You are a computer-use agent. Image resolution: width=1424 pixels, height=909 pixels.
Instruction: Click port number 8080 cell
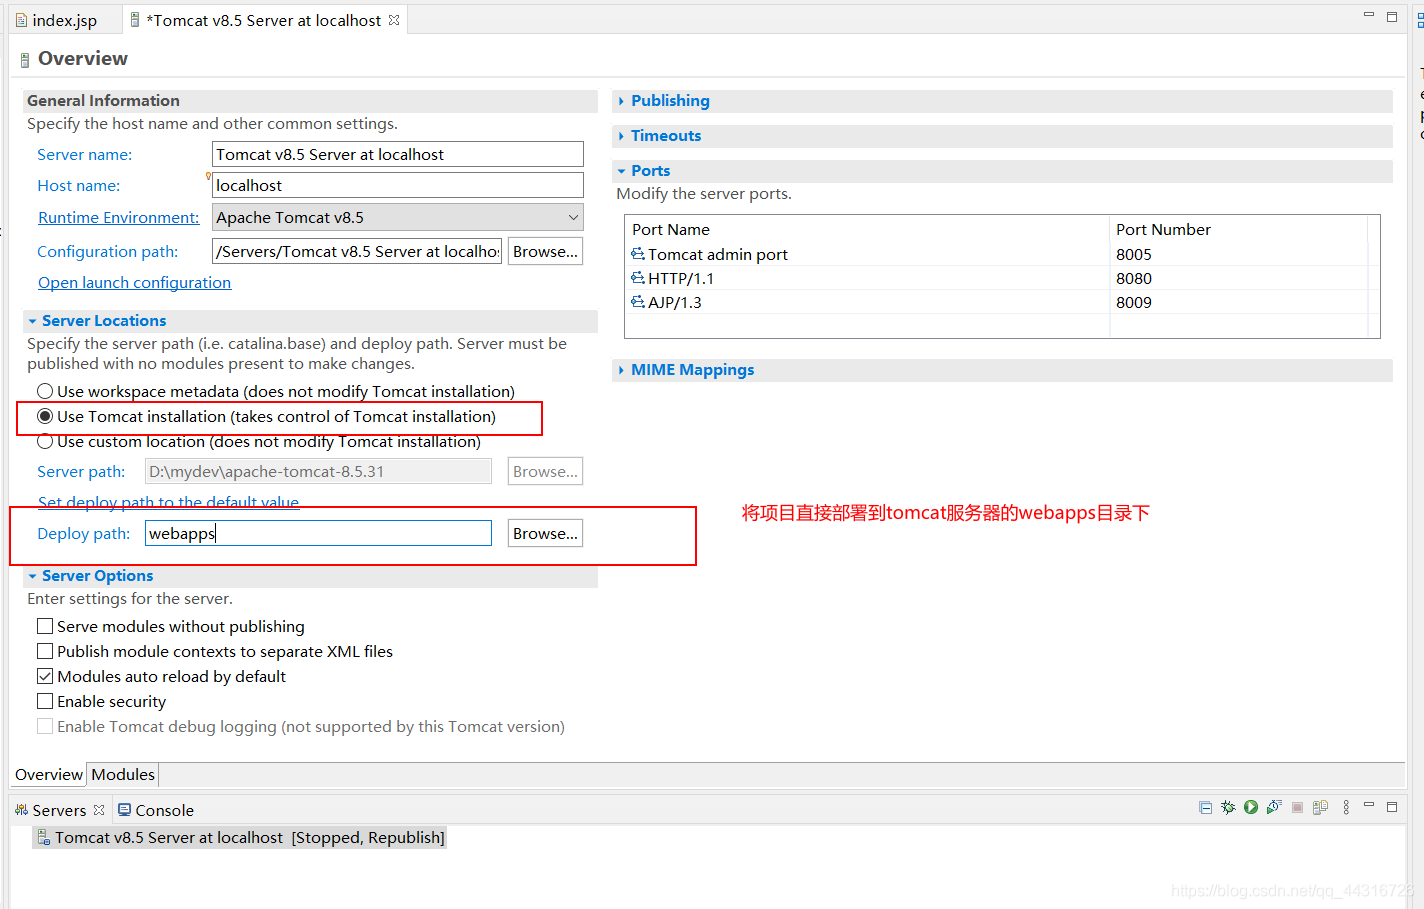coord(1134,278)
